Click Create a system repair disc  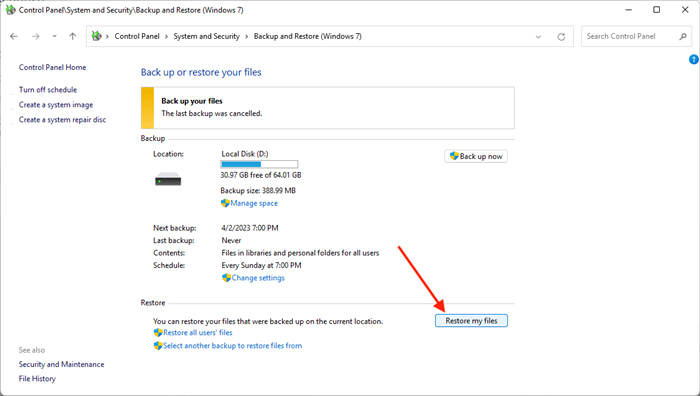62,120
